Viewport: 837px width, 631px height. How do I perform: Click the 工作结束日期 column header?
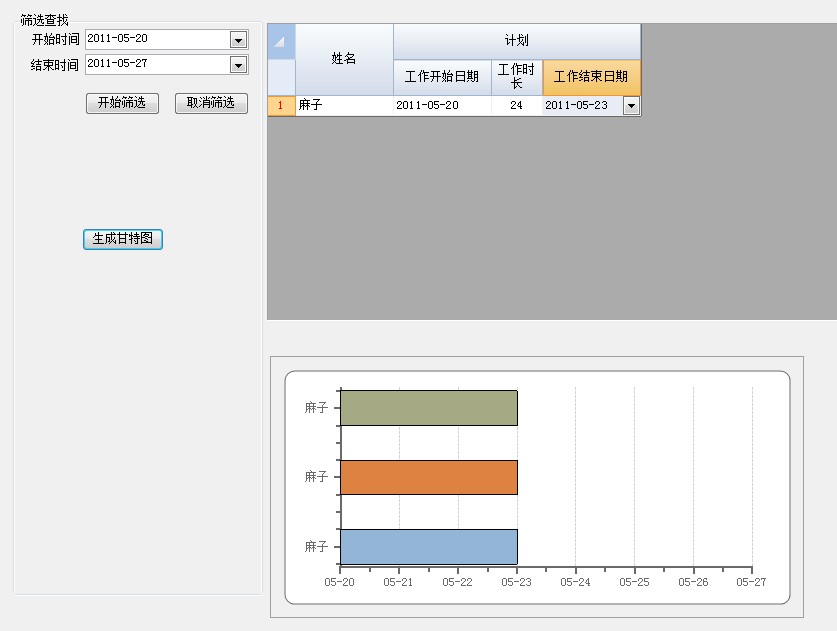591,77
